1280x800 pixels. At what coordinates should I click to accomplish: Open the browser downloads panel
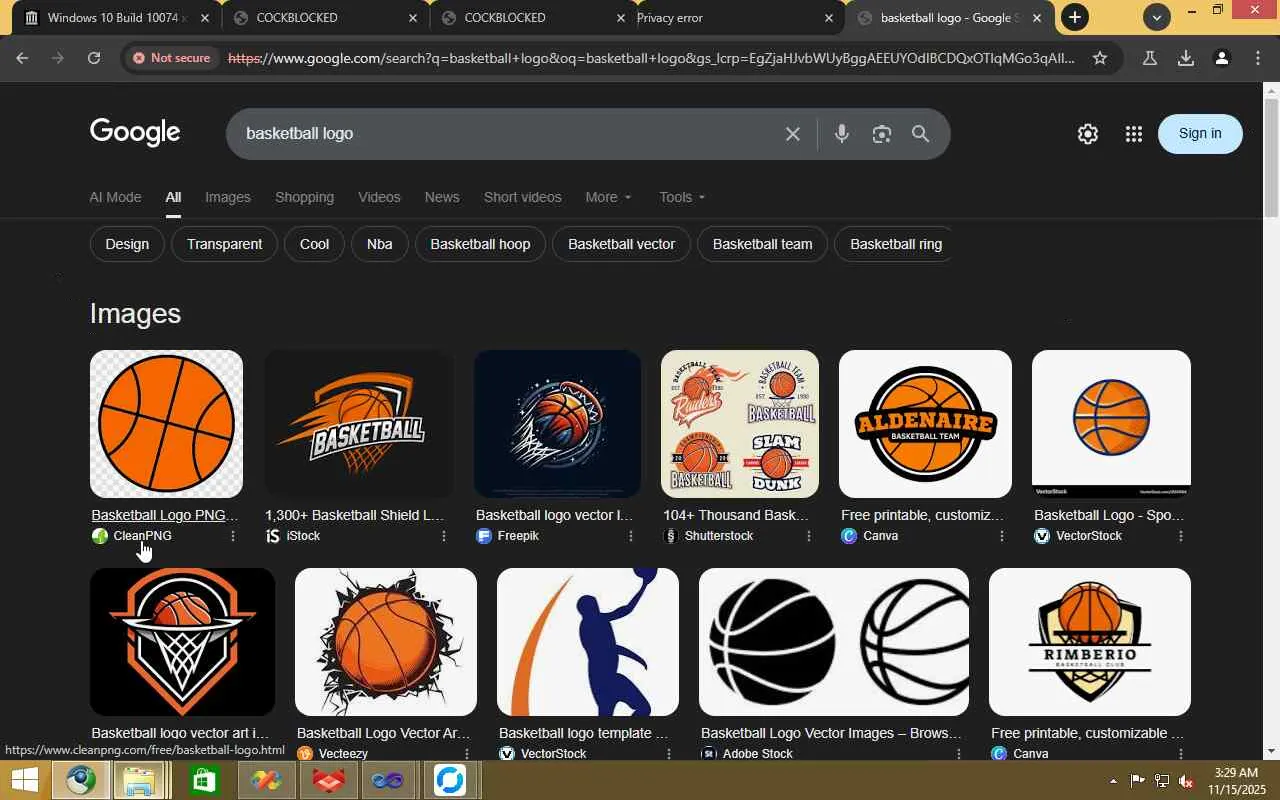1186,58
